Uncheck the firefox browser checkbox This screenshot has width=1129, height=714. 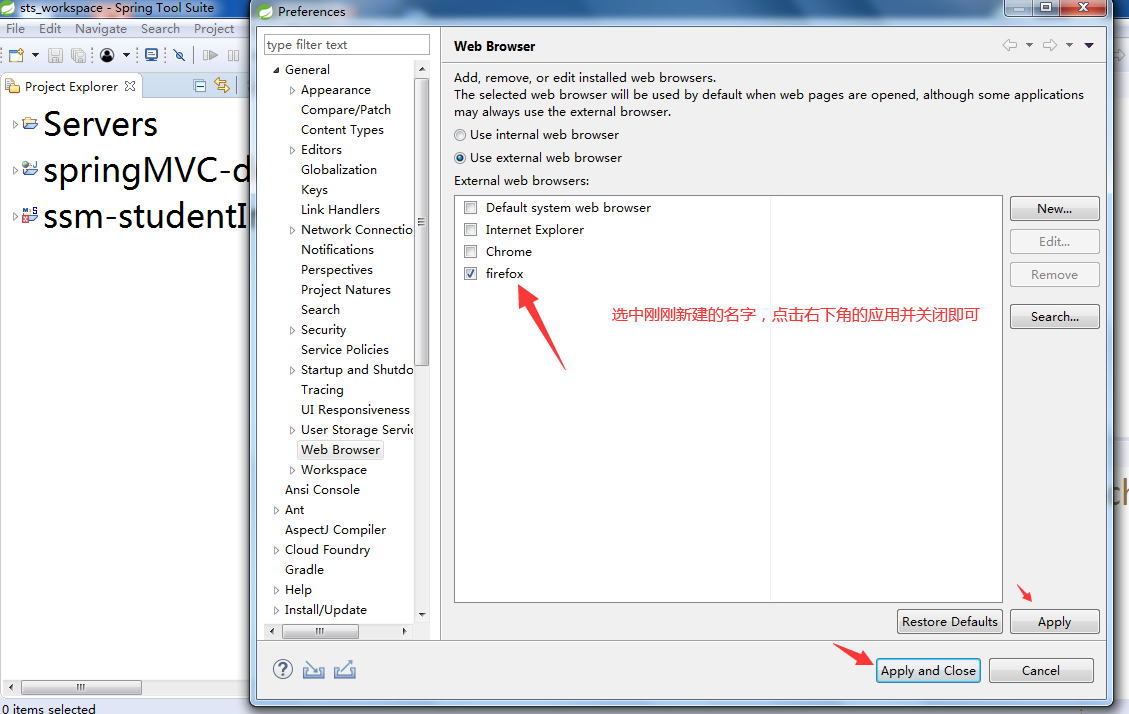click(470, 274)
